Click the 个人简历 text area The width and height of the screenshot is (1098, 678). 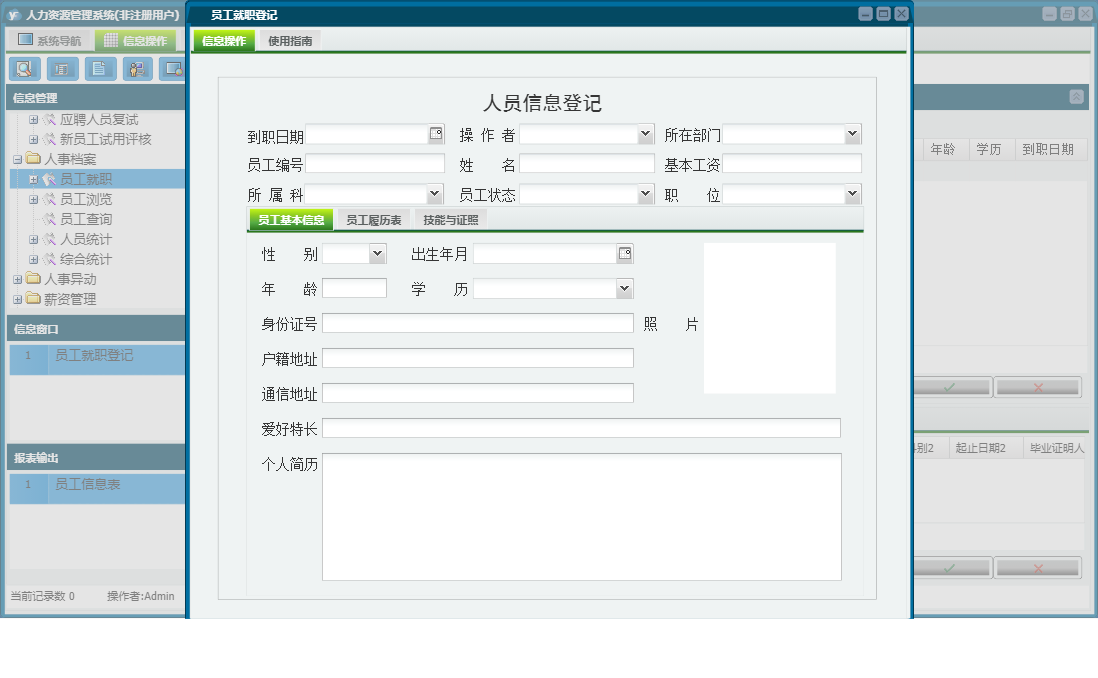(580, 515)
